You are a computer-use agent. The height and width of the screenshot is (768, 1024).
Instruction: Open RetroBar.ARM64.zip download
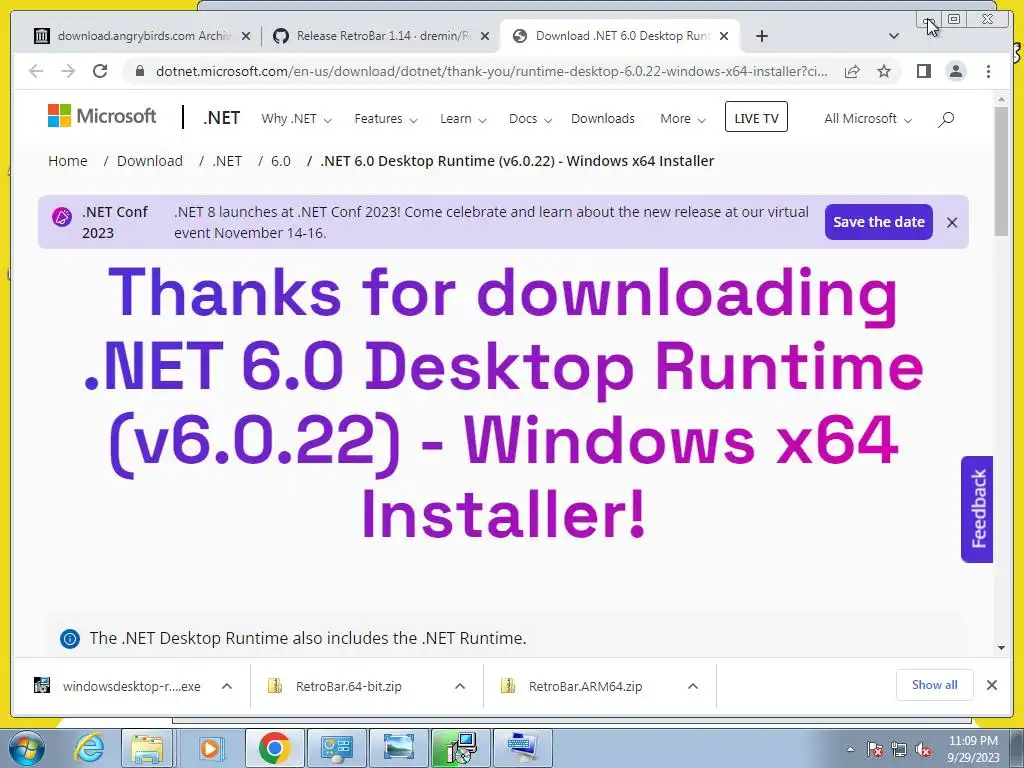tap(573, 686)
